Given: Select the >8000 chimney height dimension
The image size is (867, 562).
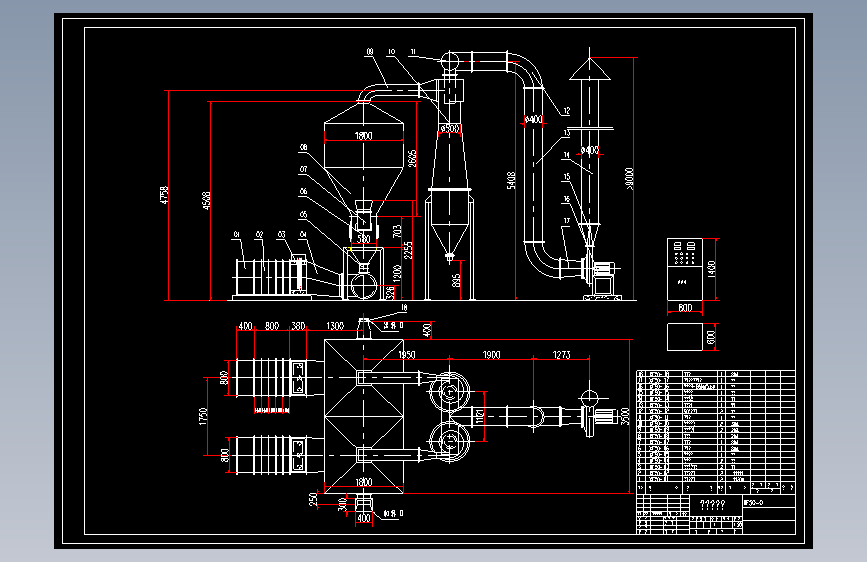Looking at the screenshot, I should click(629, 179).
